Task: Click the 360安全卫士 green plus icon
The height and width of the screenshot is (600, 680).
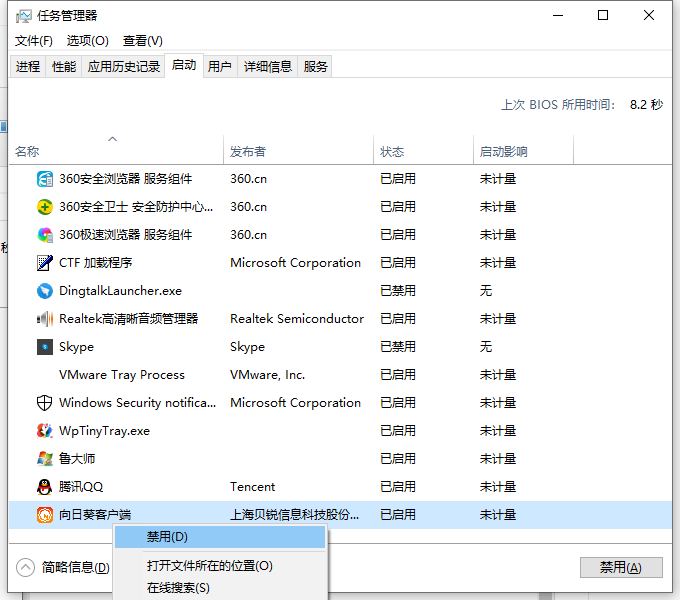Action: pos(45,207)
